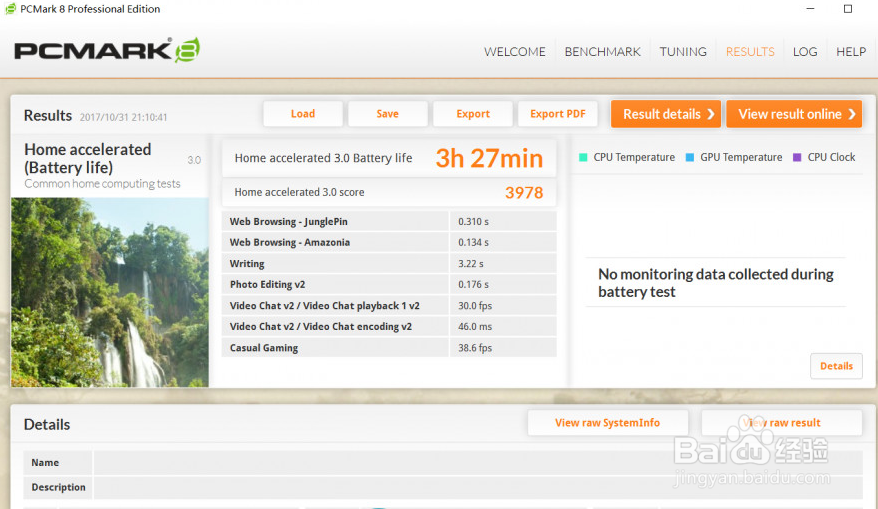Viewport: 878px width, 509px height.
Task: Click the CPU Clock purple swatch
Action: click(x=797, y=157)
